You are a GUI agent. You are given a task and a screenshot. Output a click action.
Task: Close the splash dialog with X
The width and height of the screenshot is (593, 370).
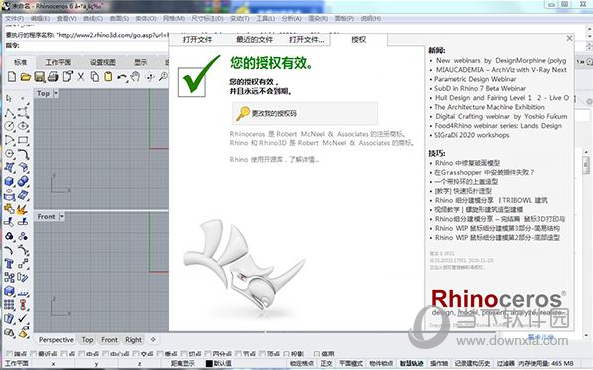(570, 38)
